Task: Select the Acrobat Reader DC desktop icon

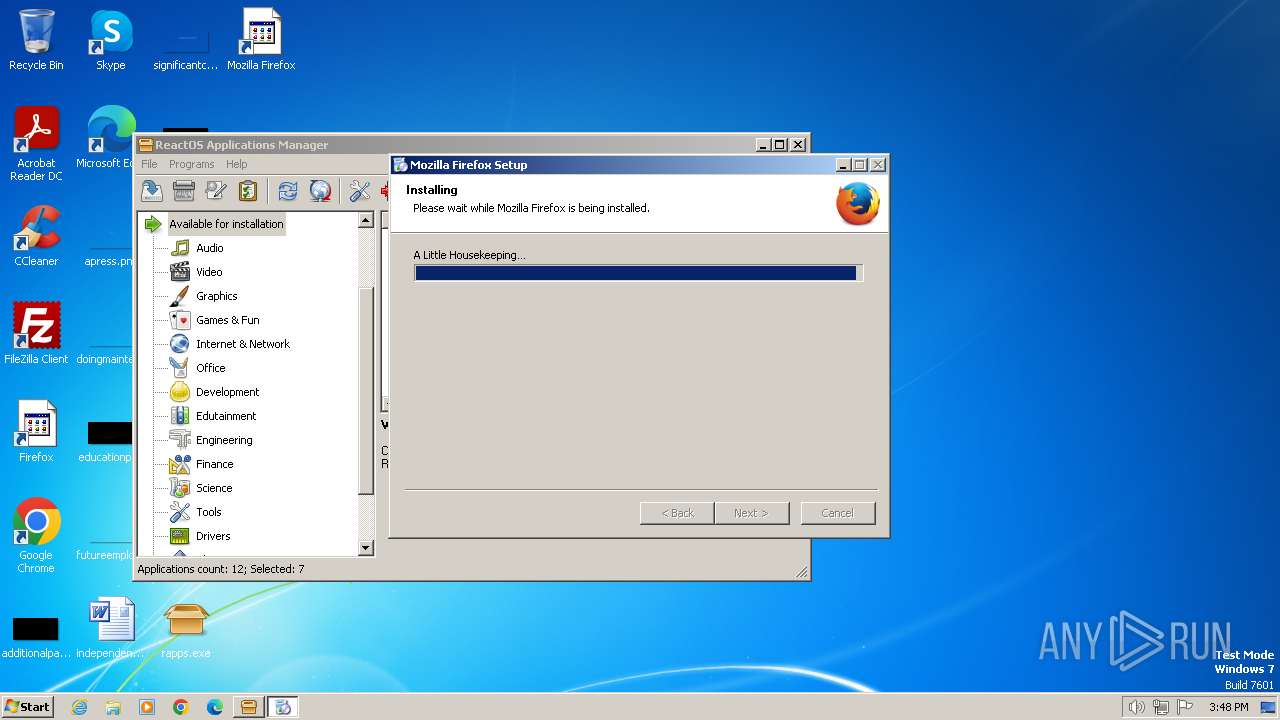Action: [x=36, y=144]
